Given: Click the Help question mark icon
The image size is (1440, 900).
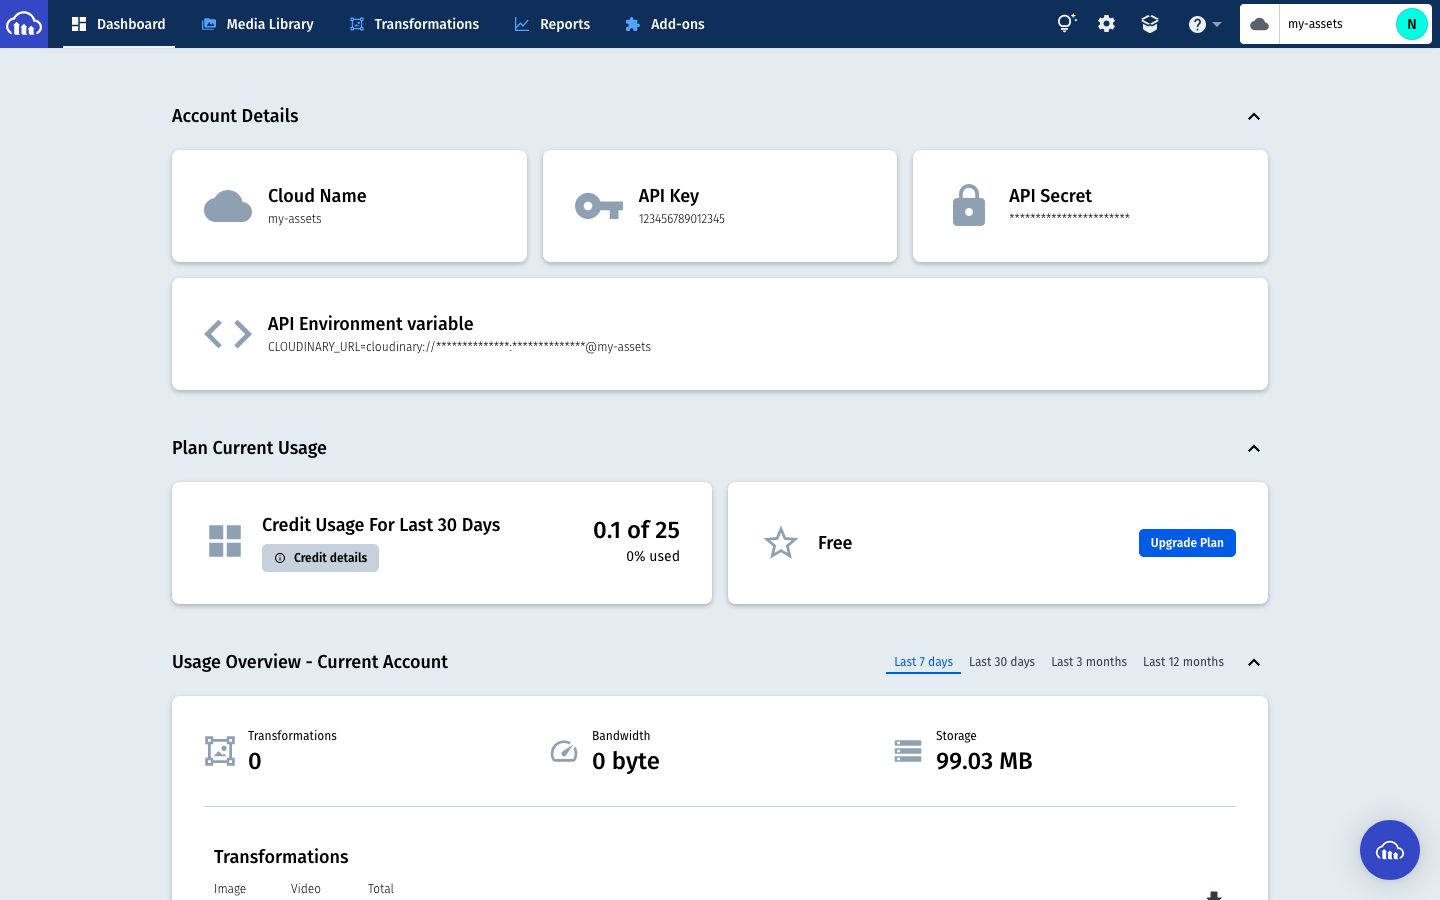Looking at the screenshot, I should tap(1196, 23).
